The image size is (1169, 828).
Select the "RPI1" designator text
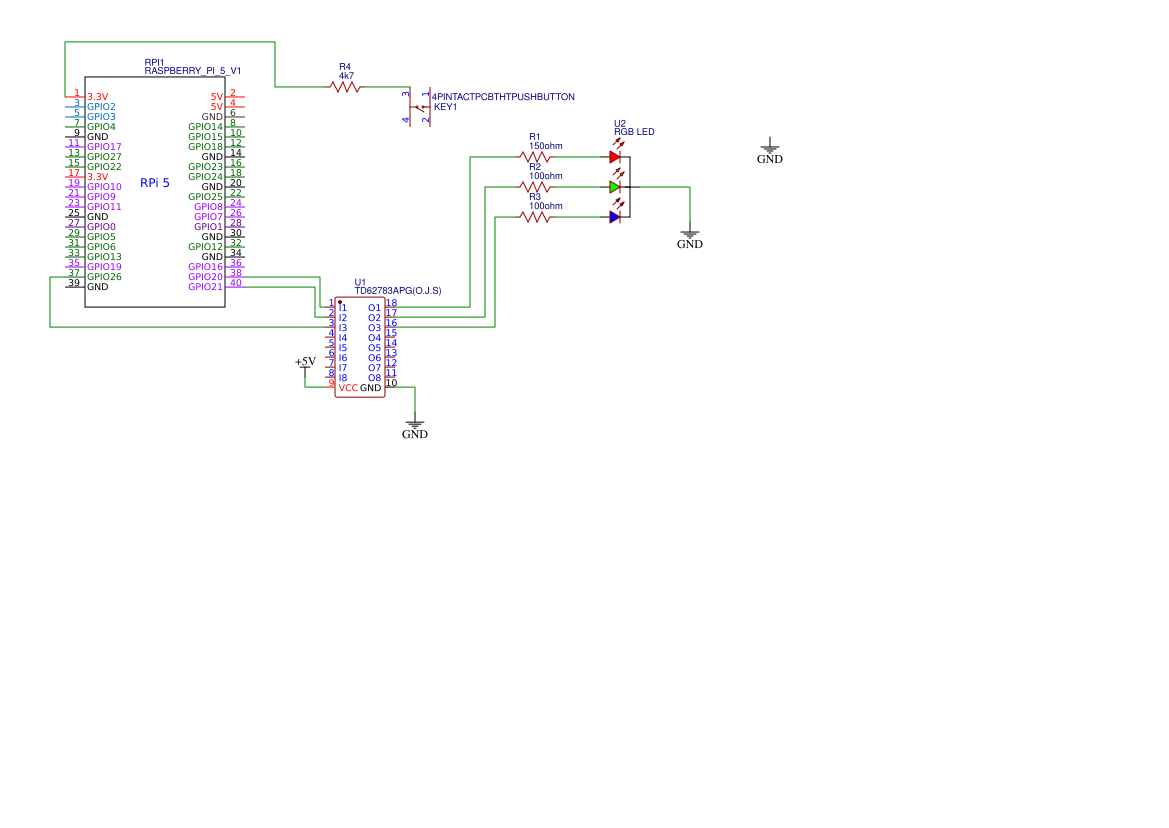tap(154, 63)
